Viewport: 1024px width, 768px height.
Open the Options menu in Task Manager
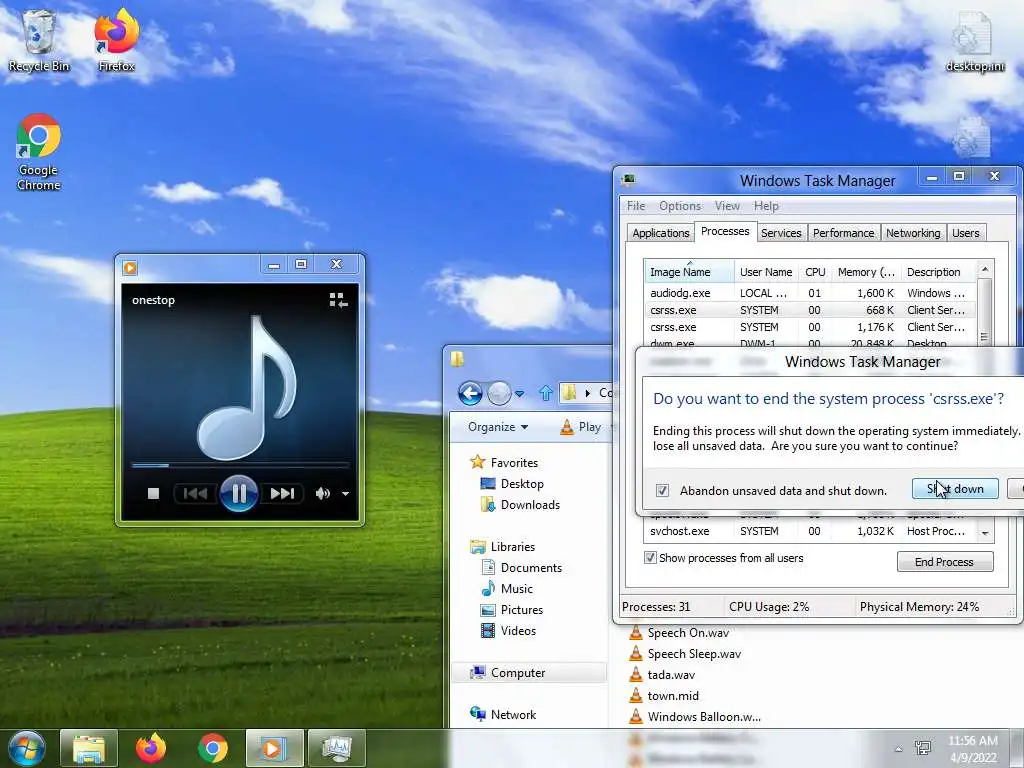click(680, 206)
